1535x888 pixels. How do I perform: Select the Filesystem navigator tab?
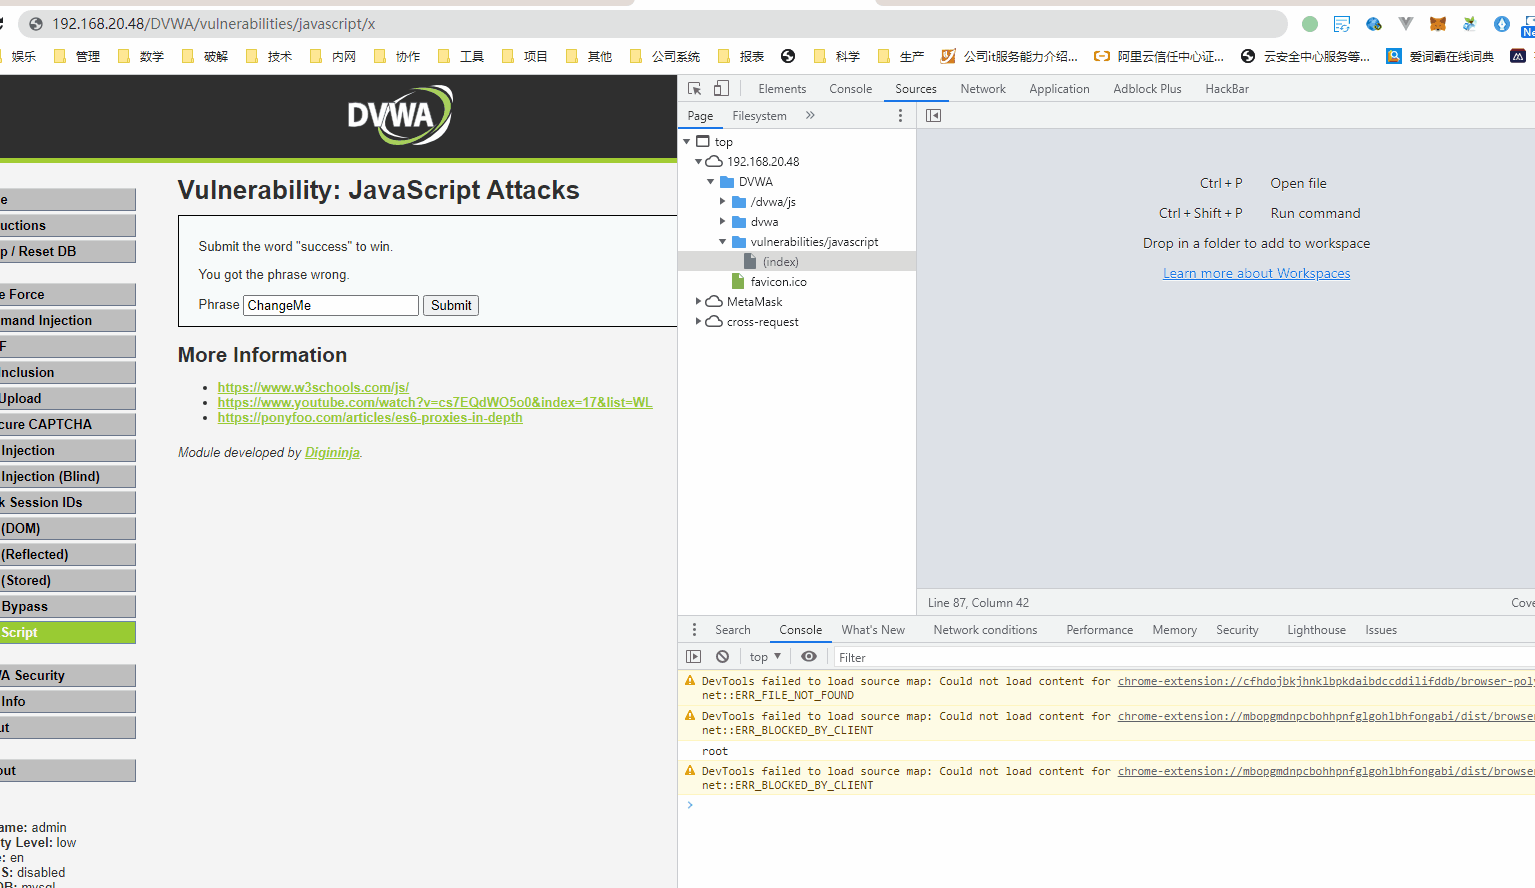pos(759,116)
